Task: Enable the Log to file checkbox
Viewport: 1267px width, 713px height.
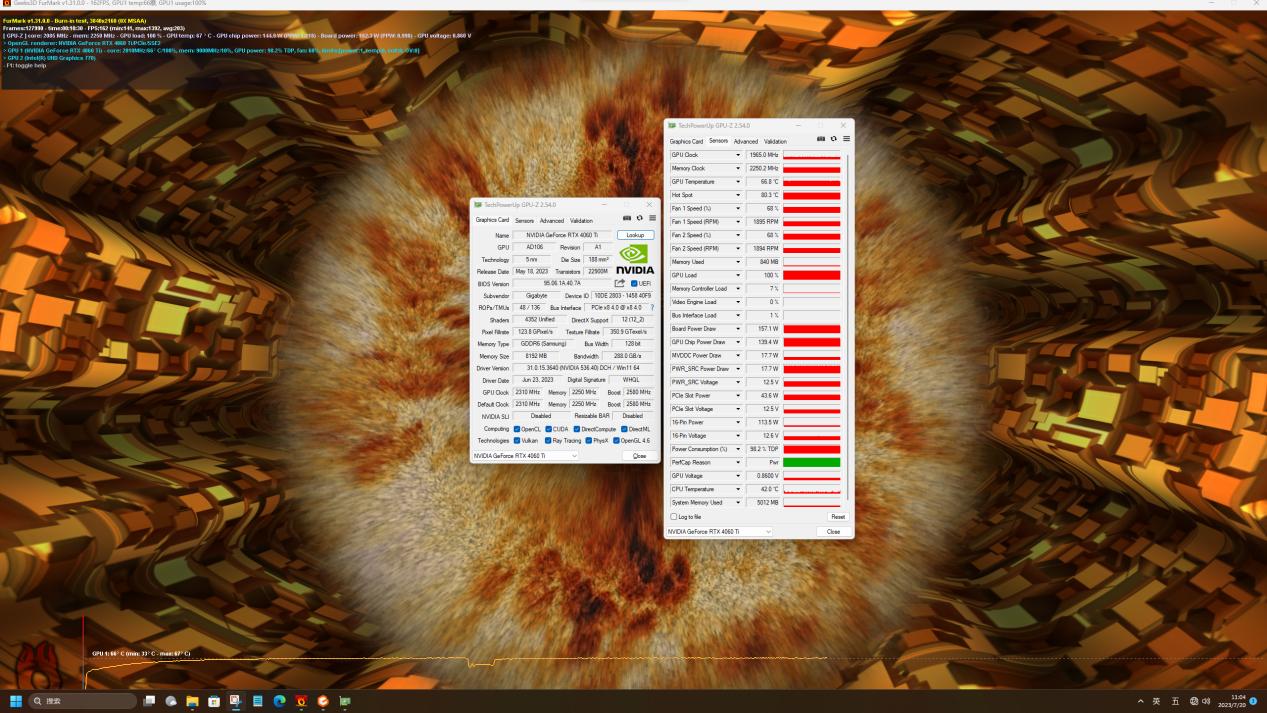Action: pos(674,516)
